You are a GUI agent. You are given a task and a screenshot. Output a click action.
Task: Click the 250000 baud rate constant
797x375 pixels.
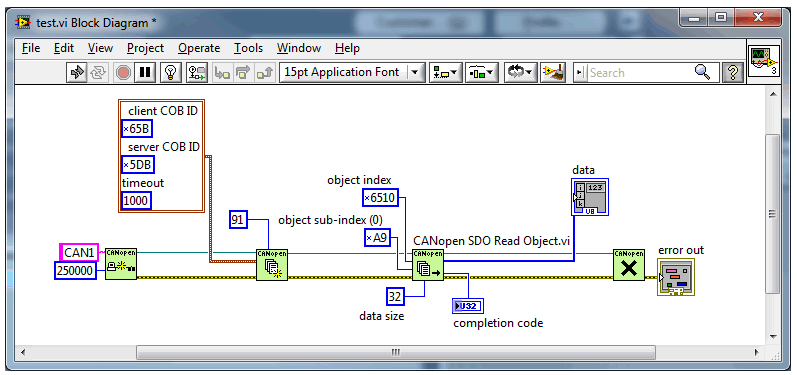pos(75,271)
